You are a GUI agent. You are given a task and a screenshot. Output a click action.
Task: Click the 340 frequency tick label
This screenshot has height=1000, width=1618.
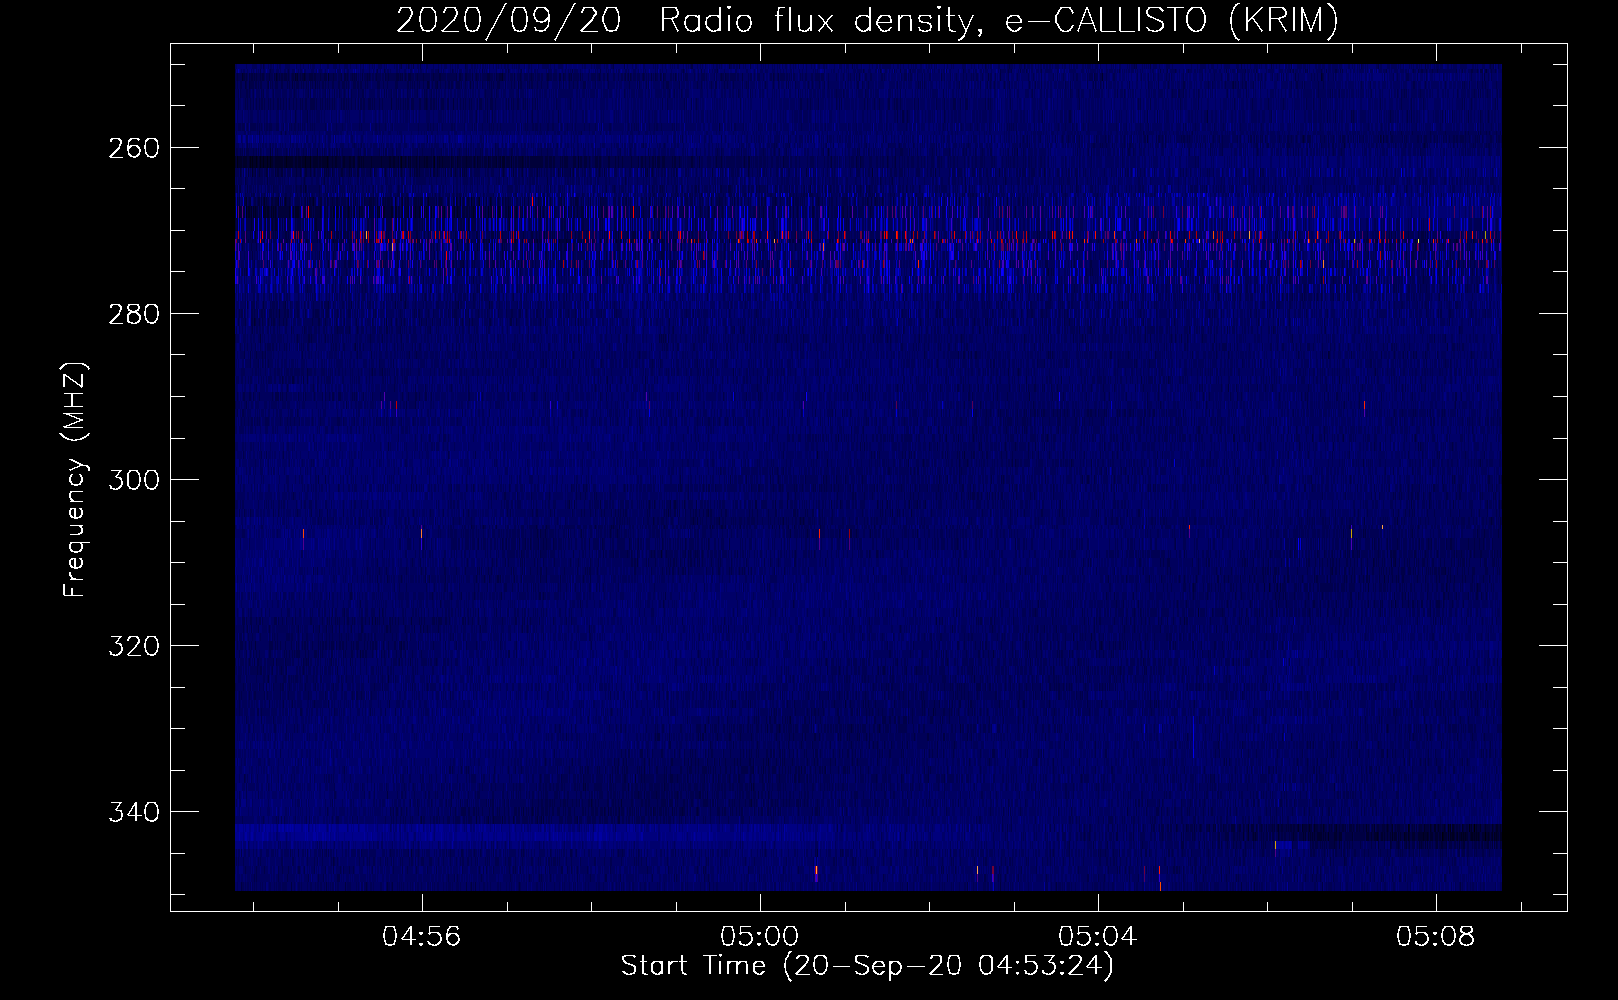pos(132,812)
